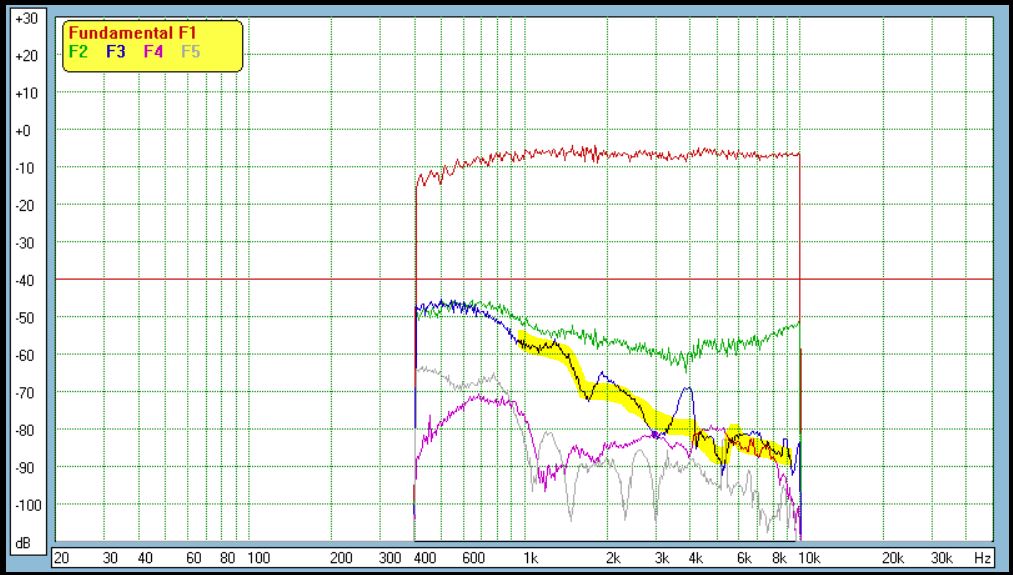This screenshot has height=575, width=1013.
Task: Click the 100 frequency axis label
Action: point(258,558)
